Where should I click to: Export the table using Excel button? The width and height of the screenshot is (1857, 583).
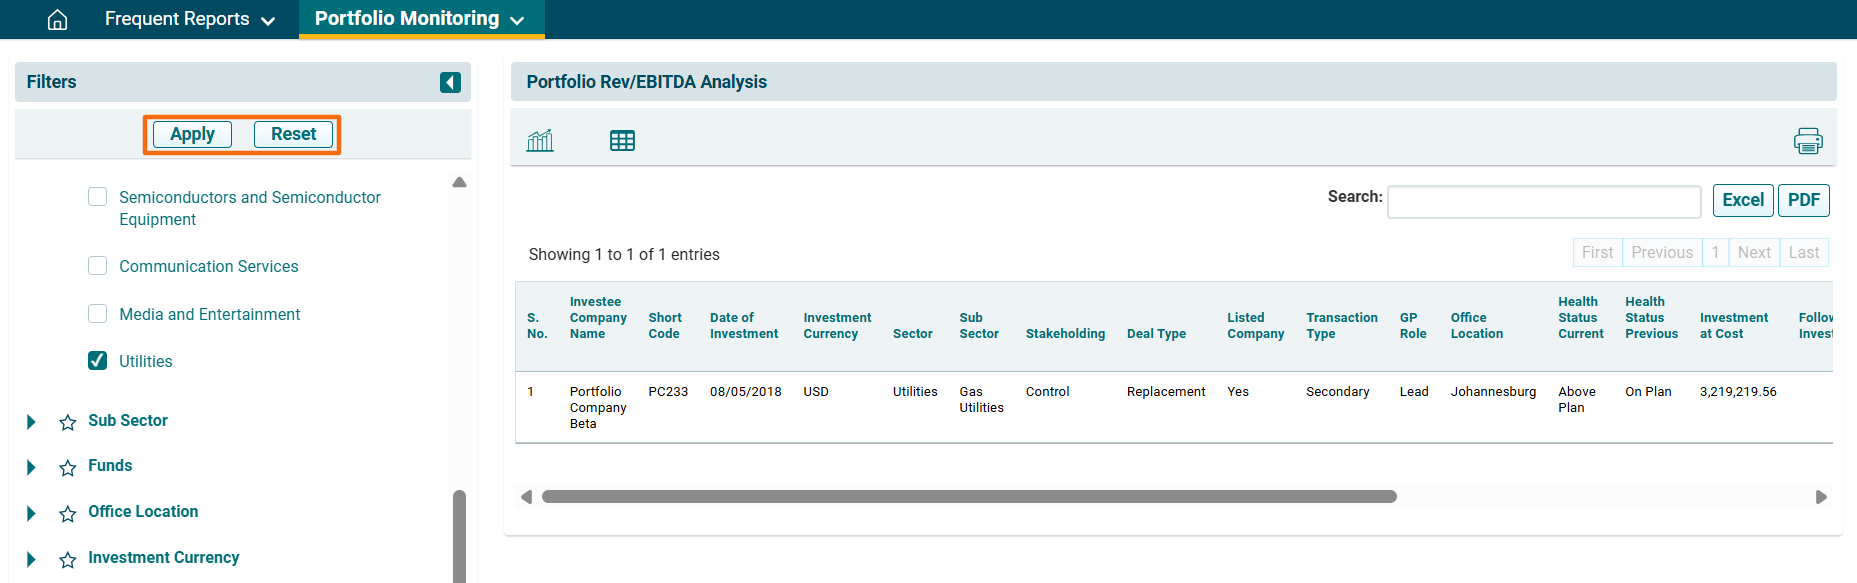coord(1742,200)
